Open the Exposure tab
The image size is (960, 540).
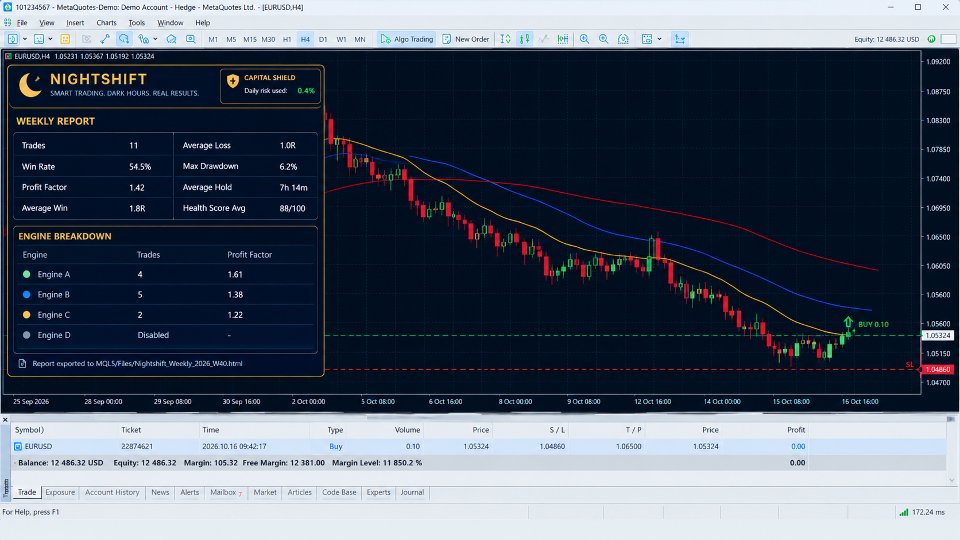[60, 492]
